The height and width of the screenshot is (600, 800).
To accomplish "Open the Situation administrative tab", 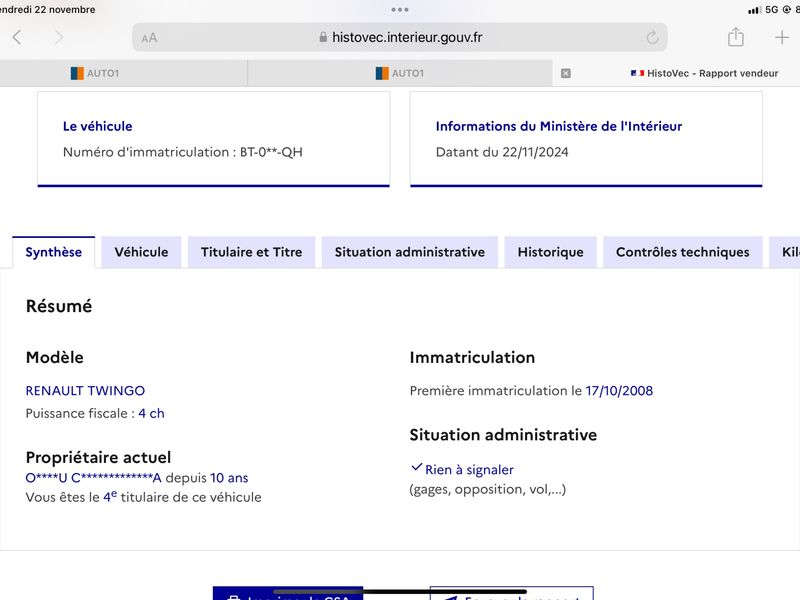I will [x=410, y=252].
